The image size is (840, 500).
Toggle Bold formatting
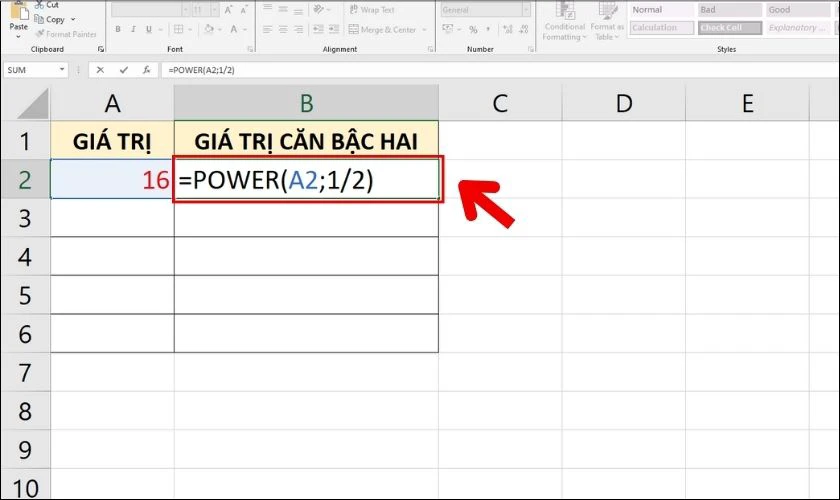click(x=118, y=29)
